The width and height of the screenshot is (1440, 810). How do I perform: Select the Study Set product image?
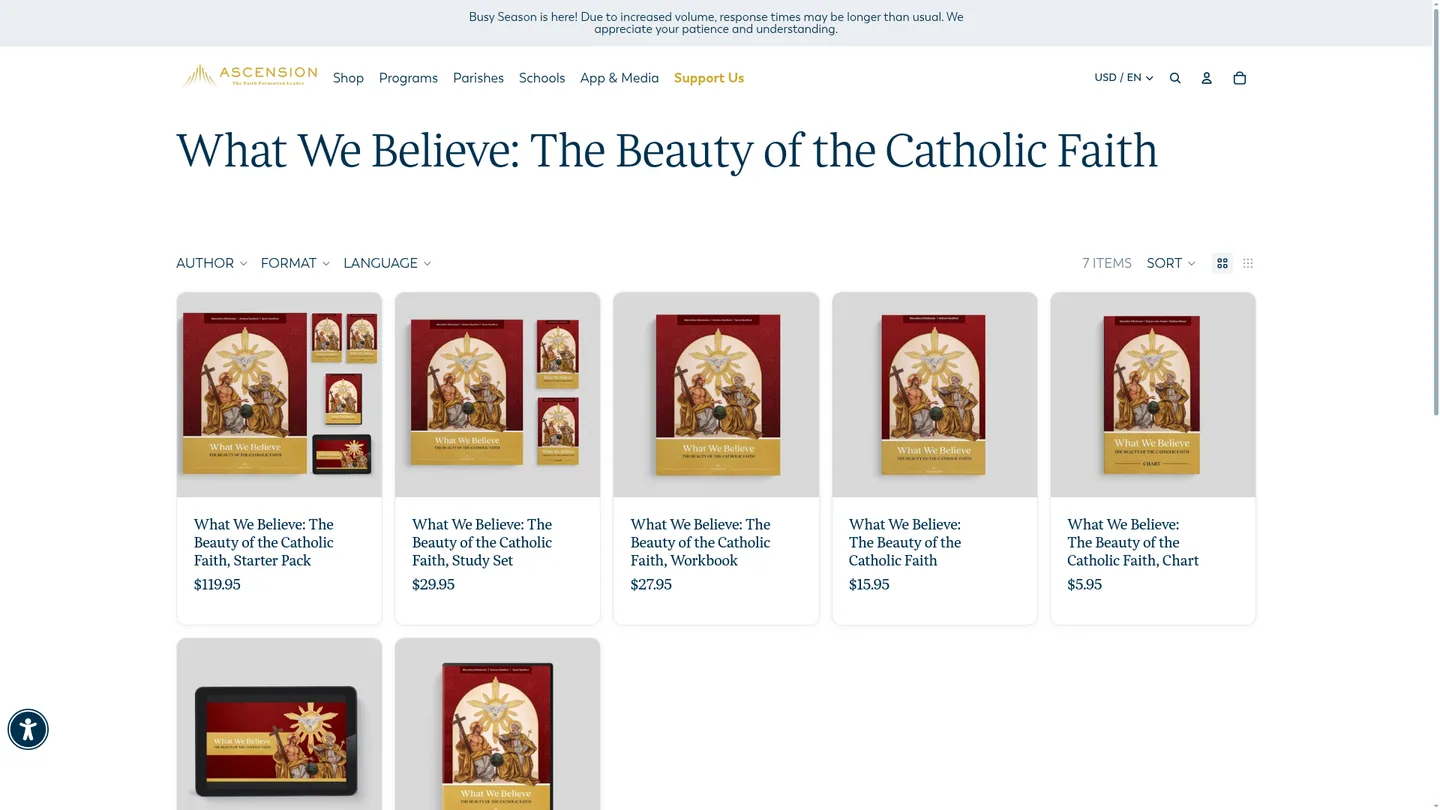pos(497,395)
